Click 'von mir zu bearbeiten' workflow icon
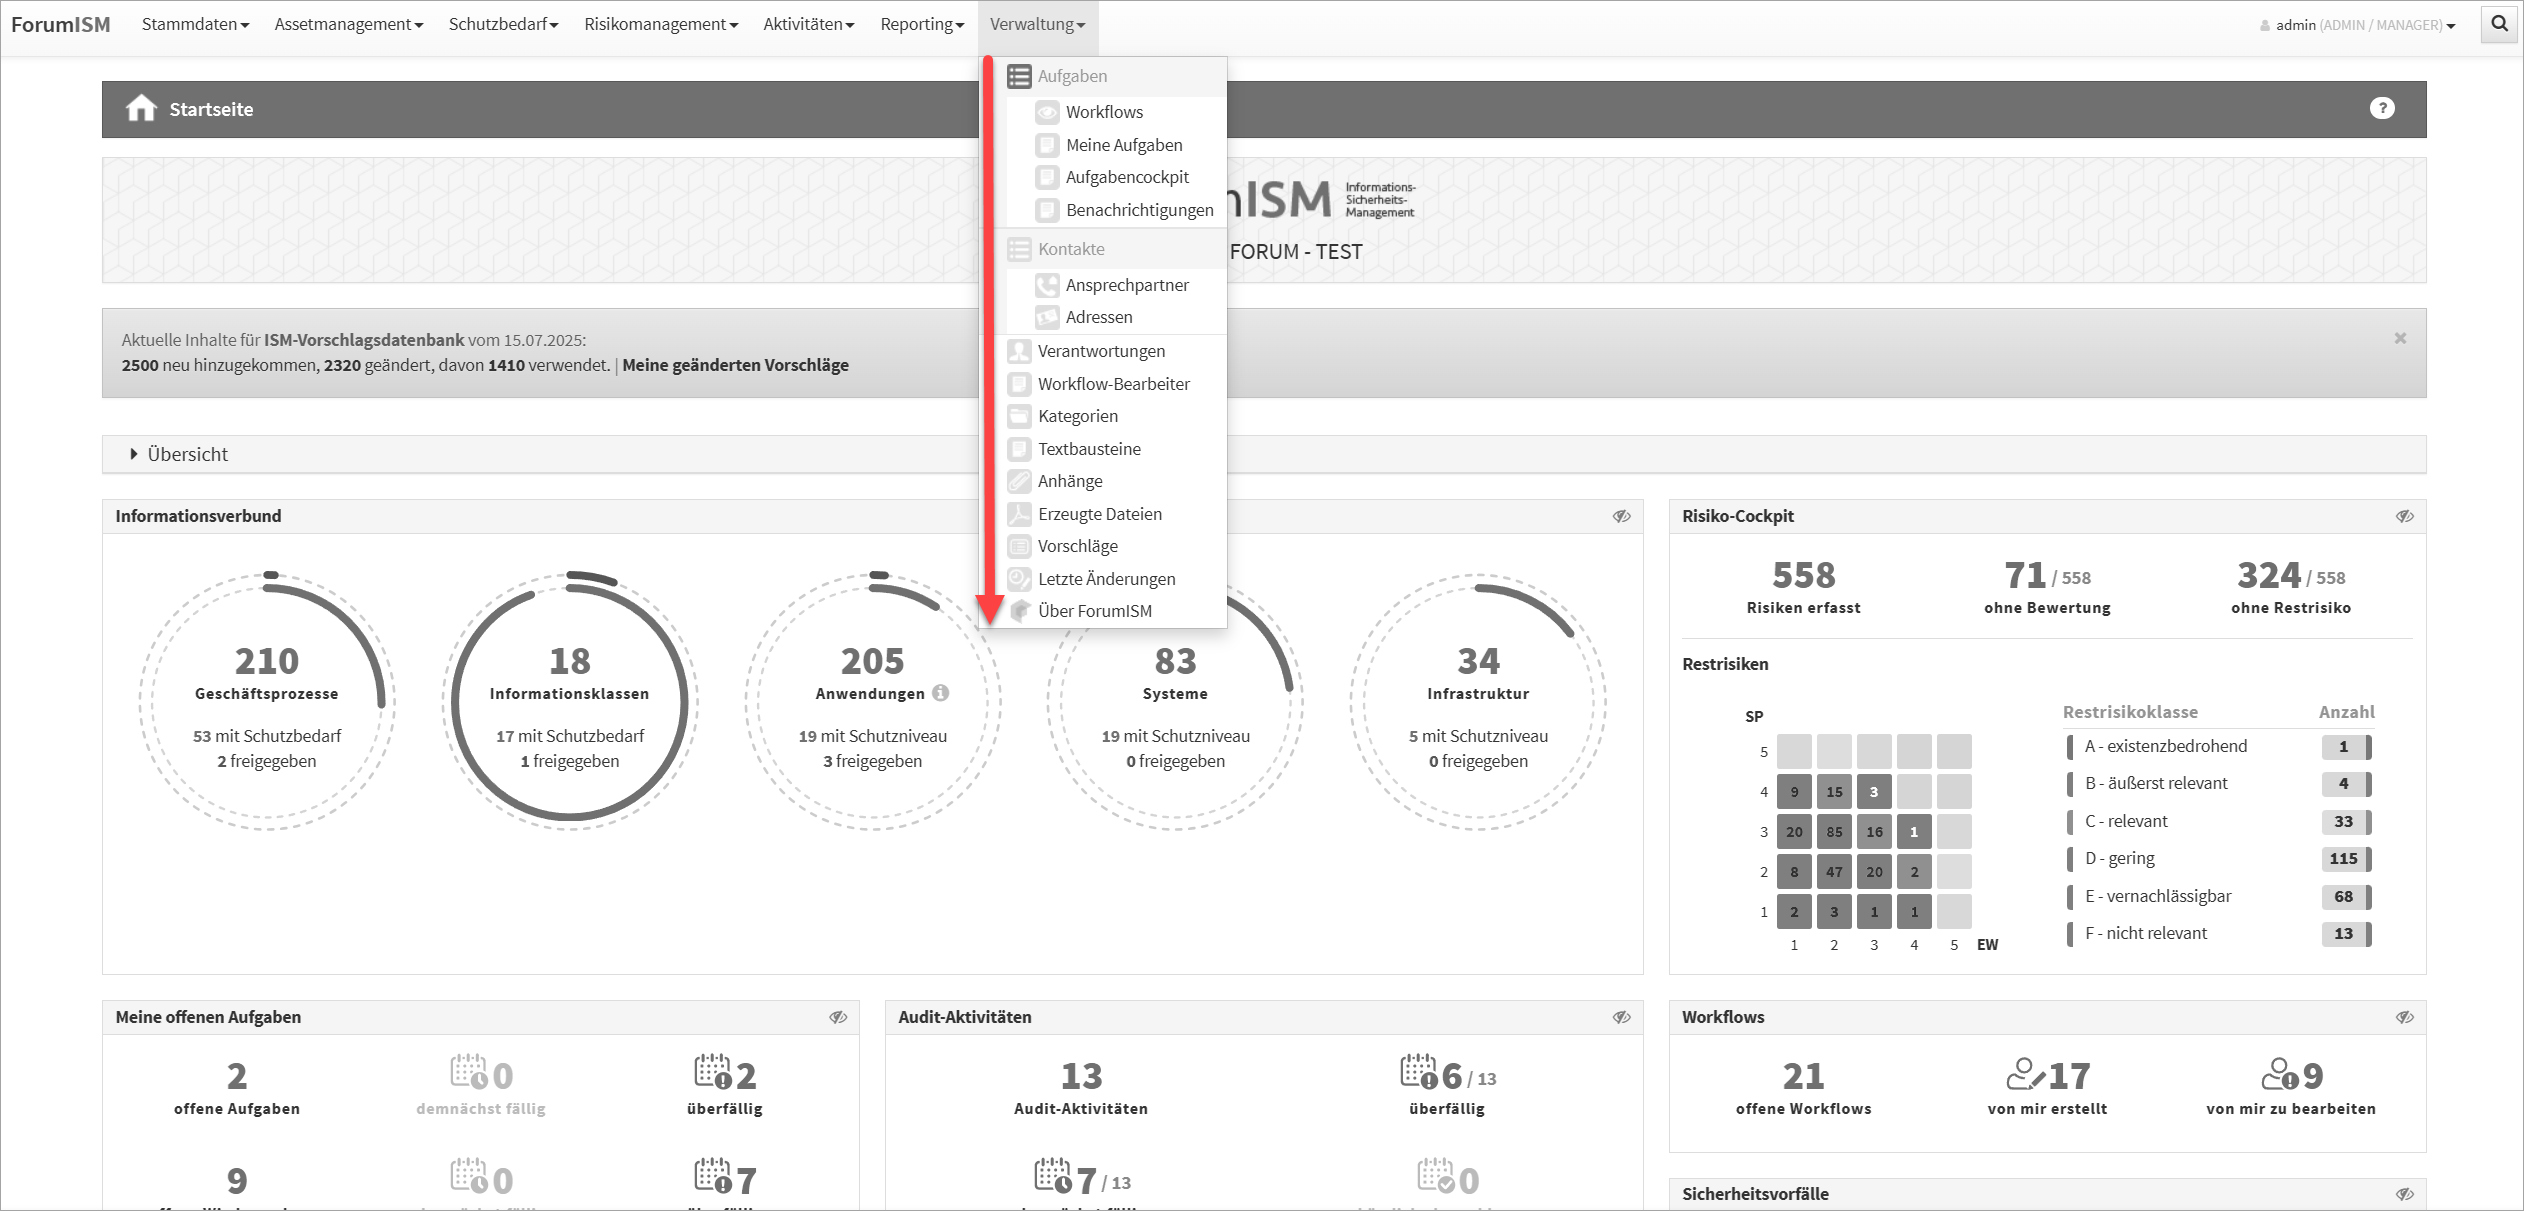The image size is (2524, 1211). [2279, 1074]
